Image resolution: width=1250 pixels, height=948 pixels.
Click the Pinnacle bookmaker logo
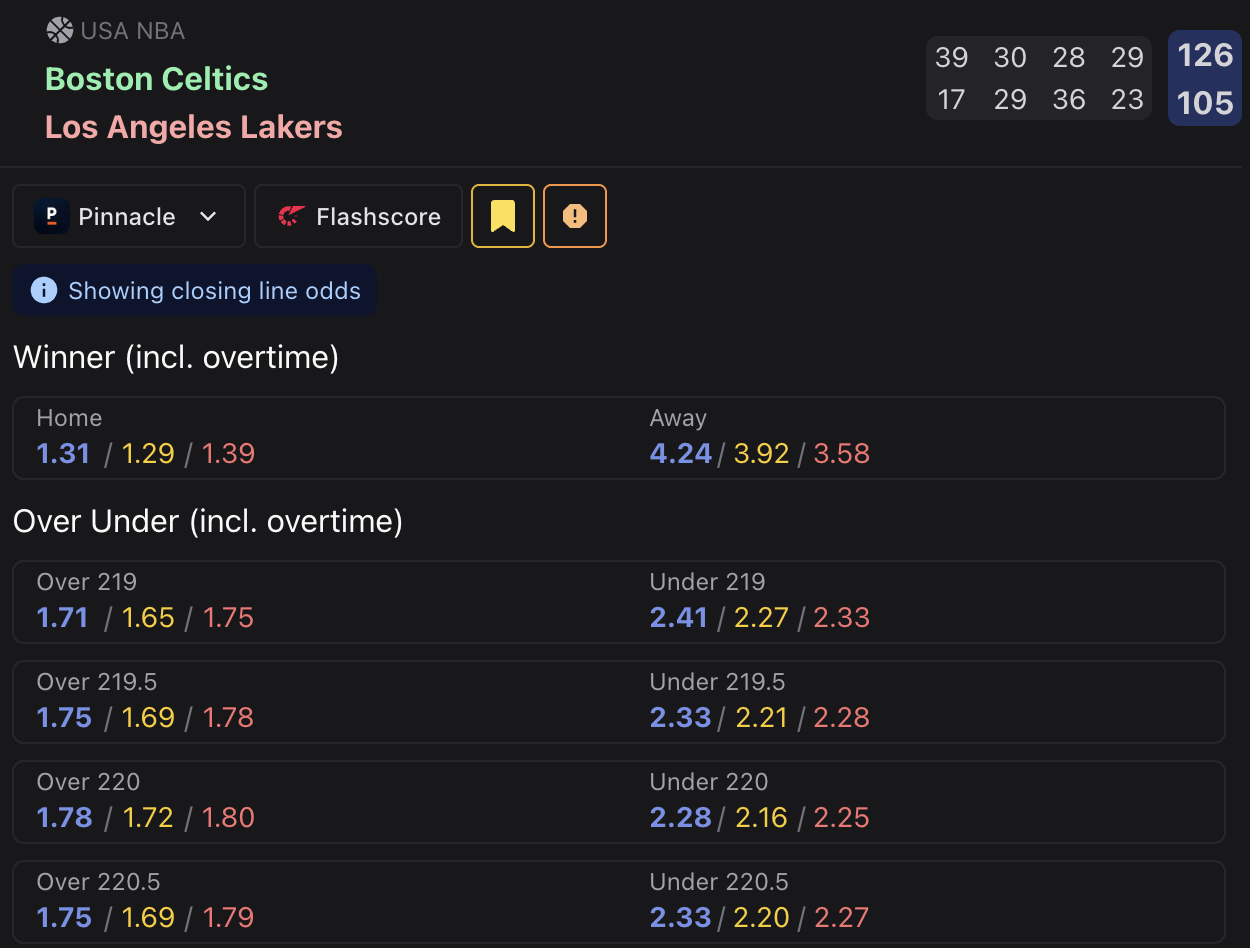tap(52, 216)
